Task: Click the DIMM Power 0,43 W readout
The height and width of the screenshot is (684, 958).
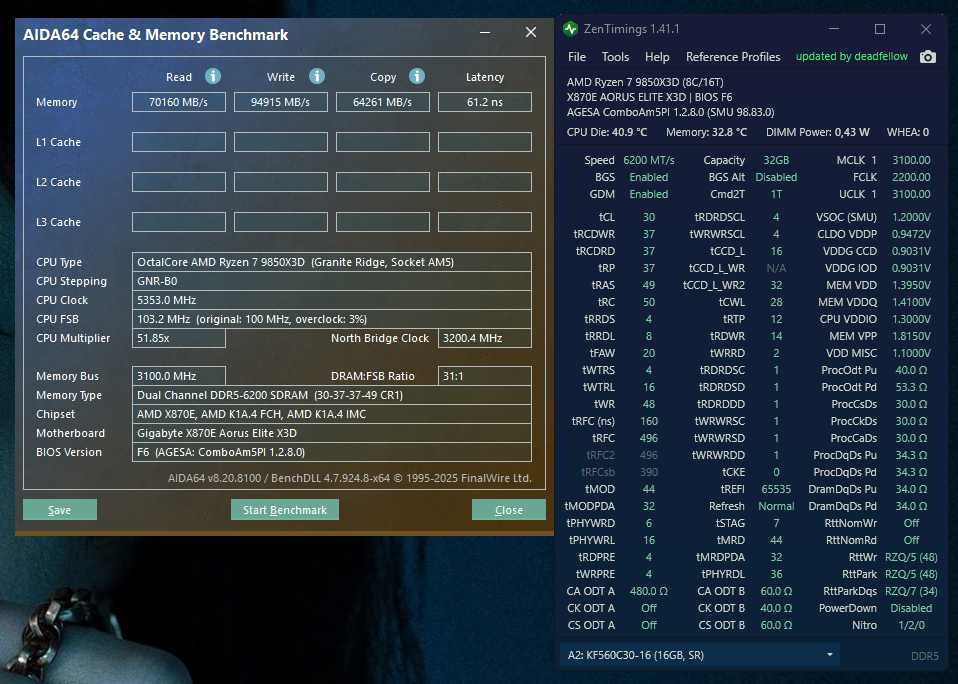Action: 817,132
